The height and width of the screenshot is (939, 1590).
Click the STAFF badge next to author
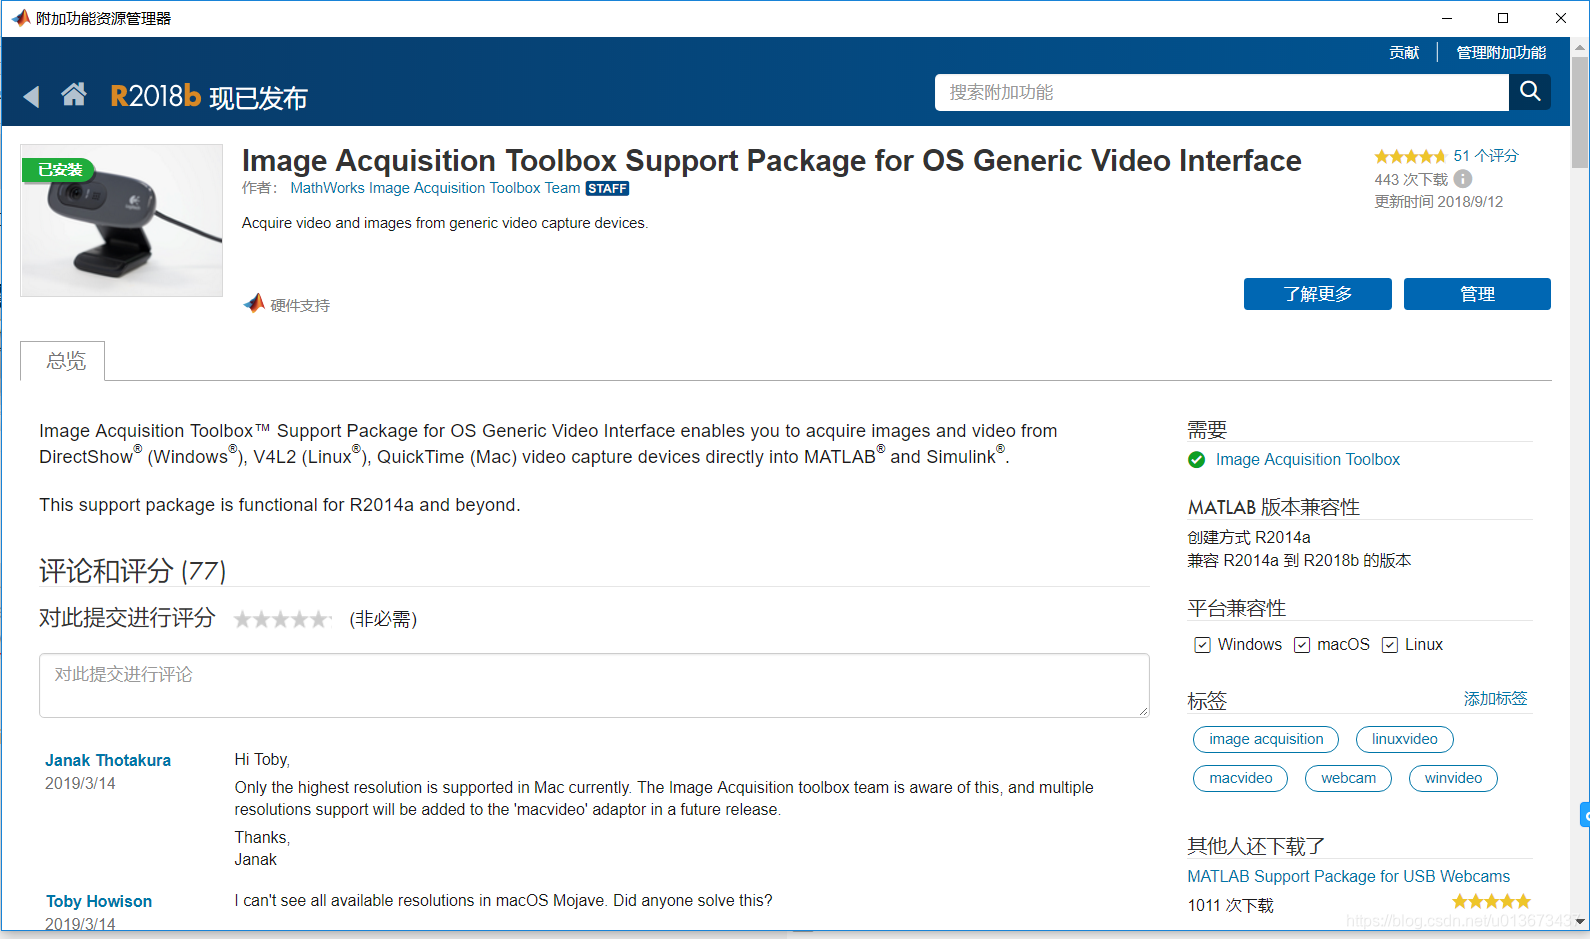[607, 188]
